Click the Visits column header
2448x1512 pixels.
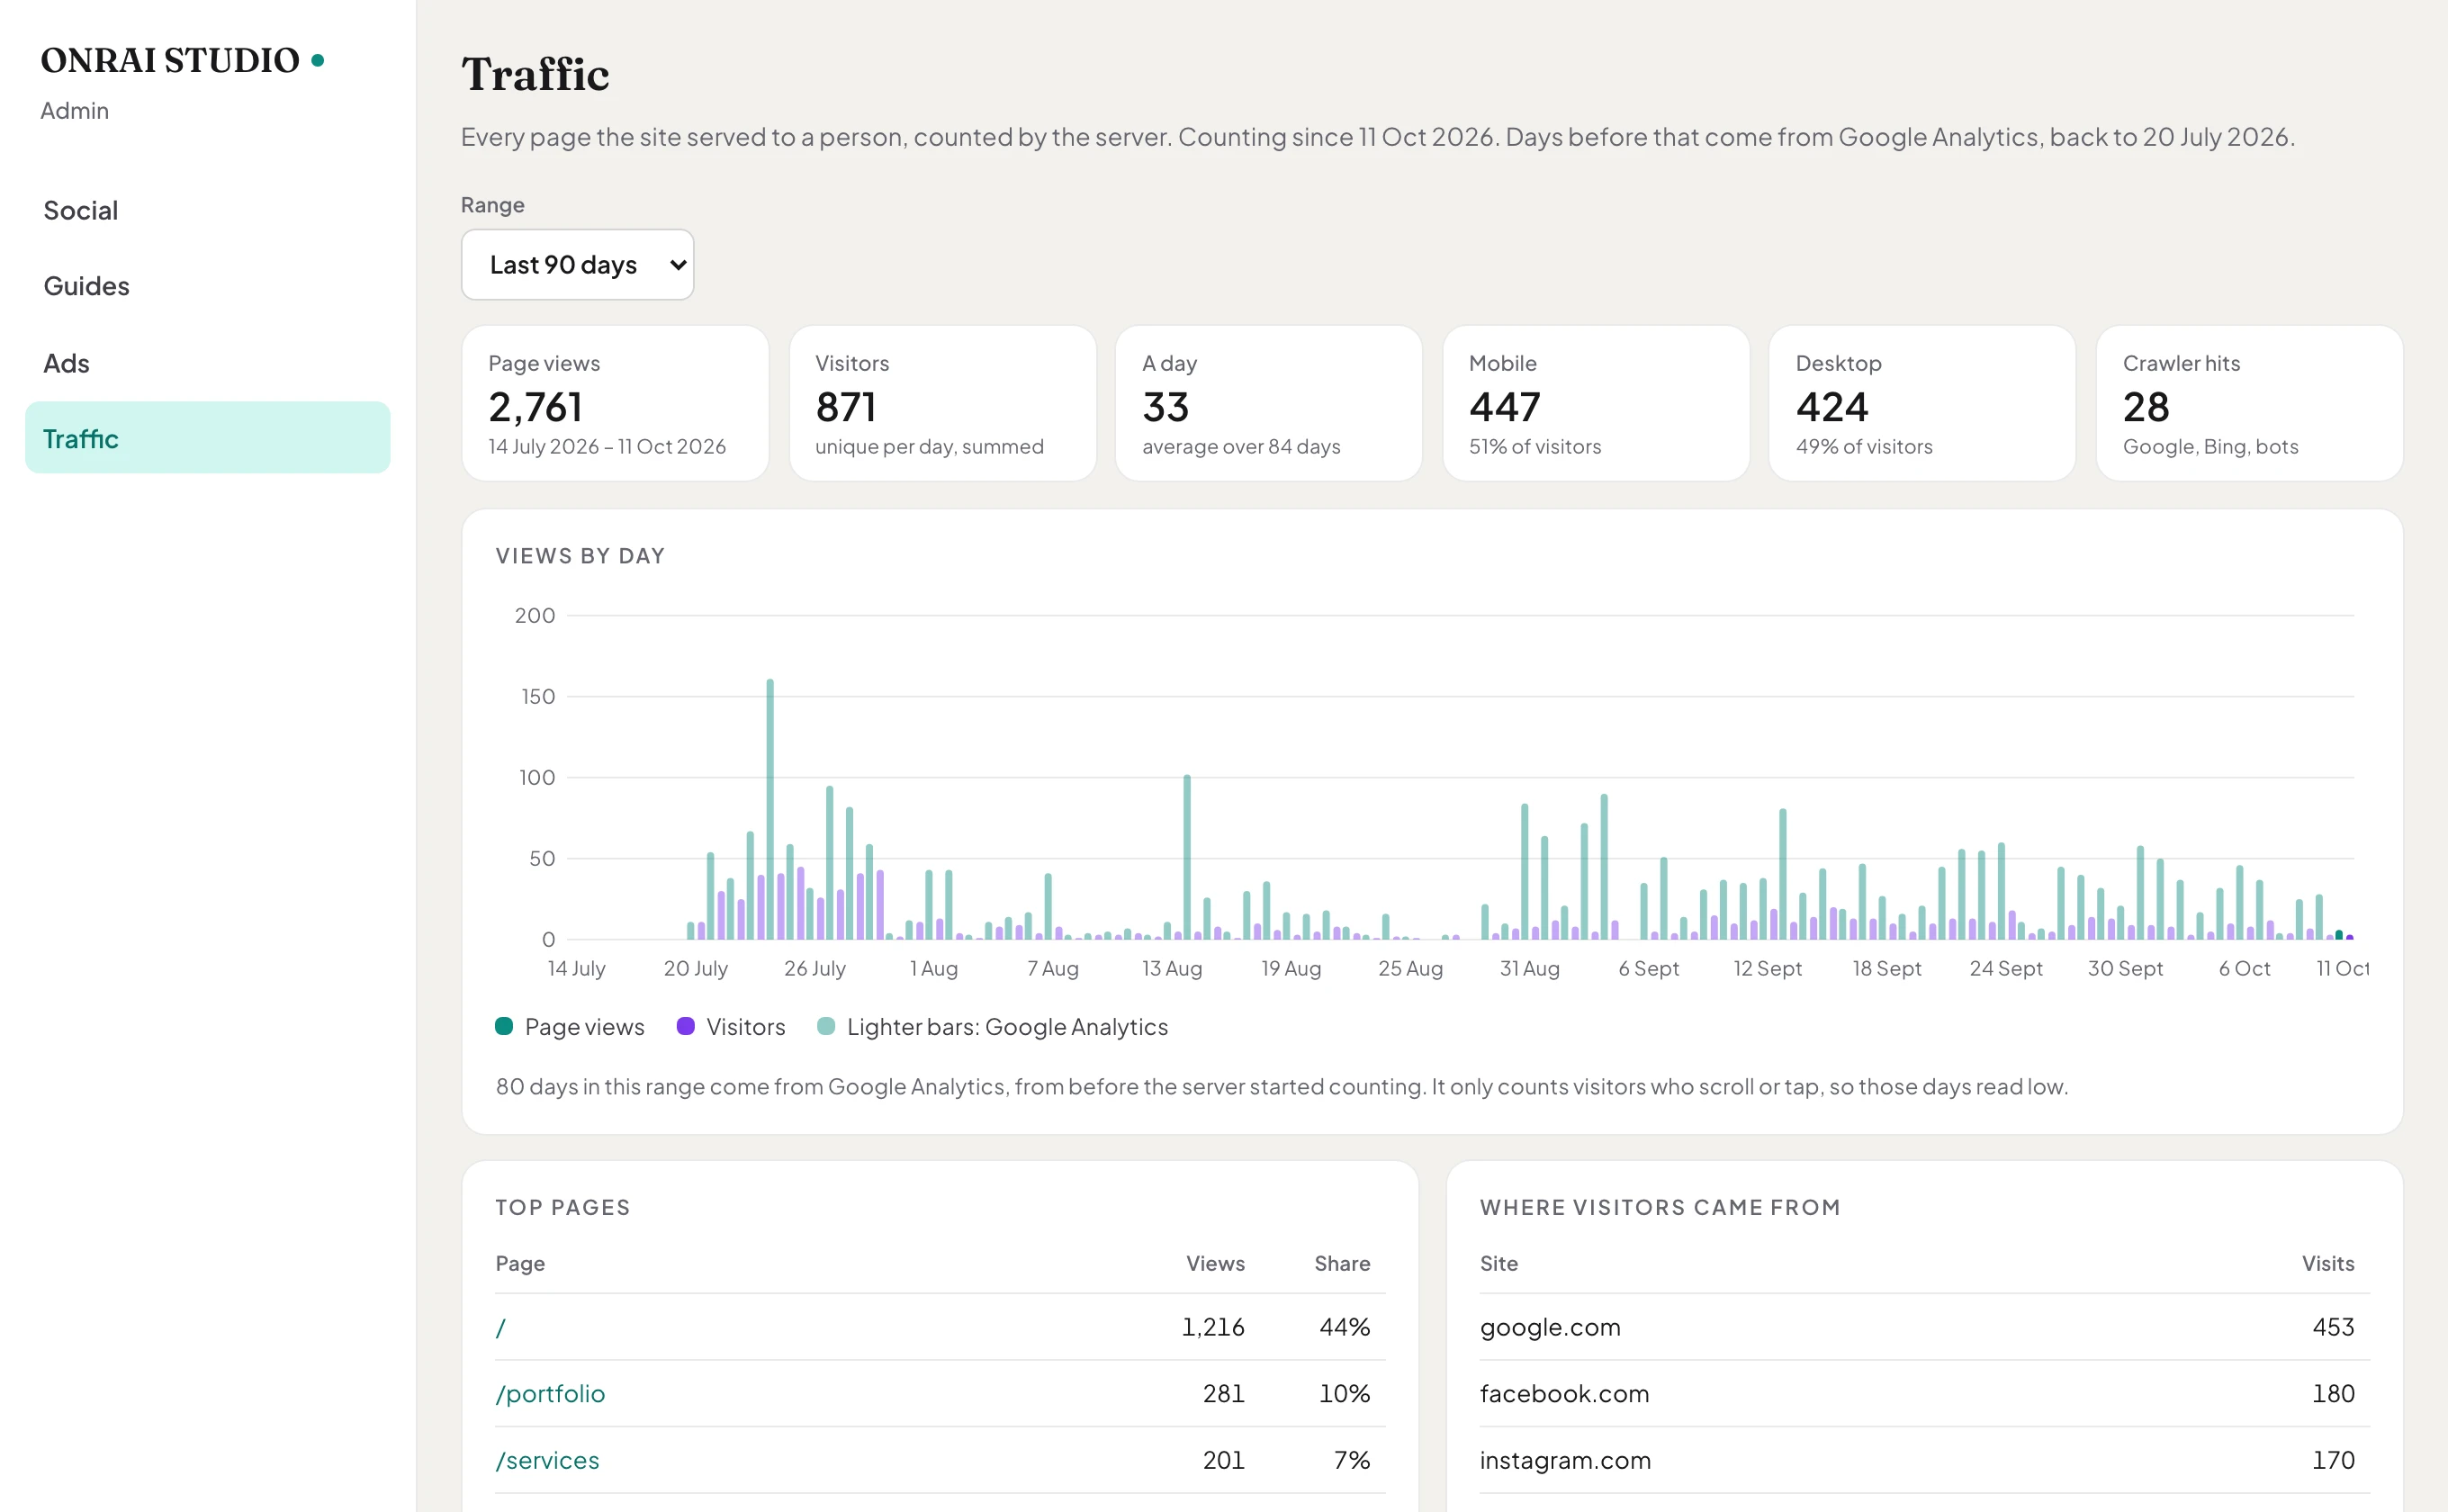(x=2327, y=1263)
